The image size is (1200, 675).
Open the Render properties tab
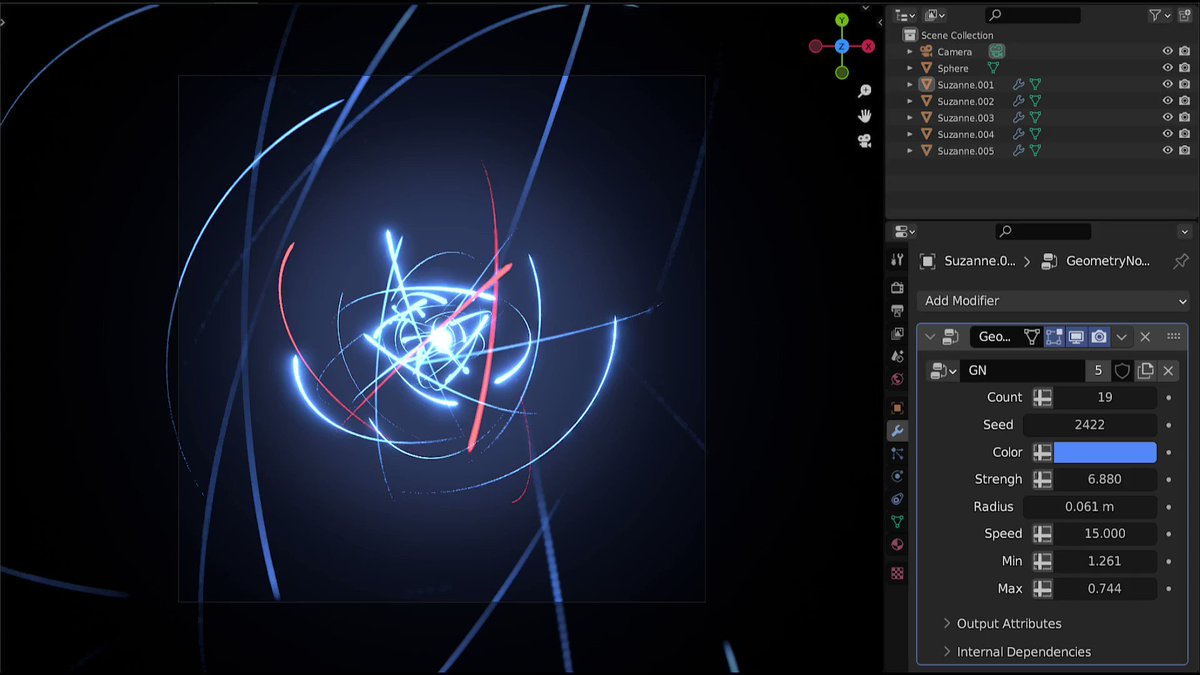tap(897, 287)
